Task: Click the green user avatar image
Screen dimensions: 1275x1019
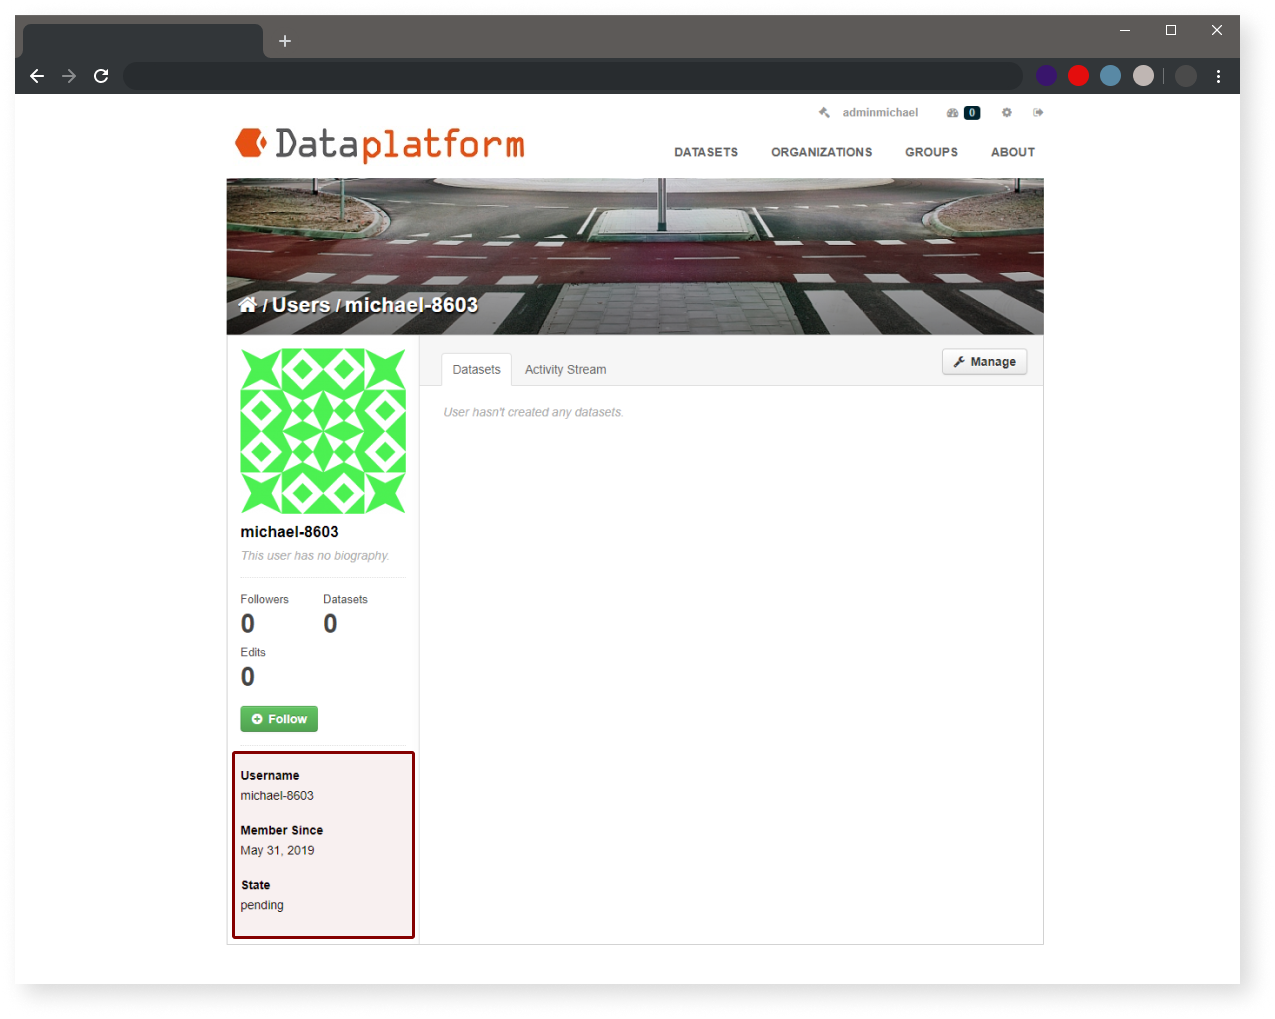Action: click(x=323, y=431)
